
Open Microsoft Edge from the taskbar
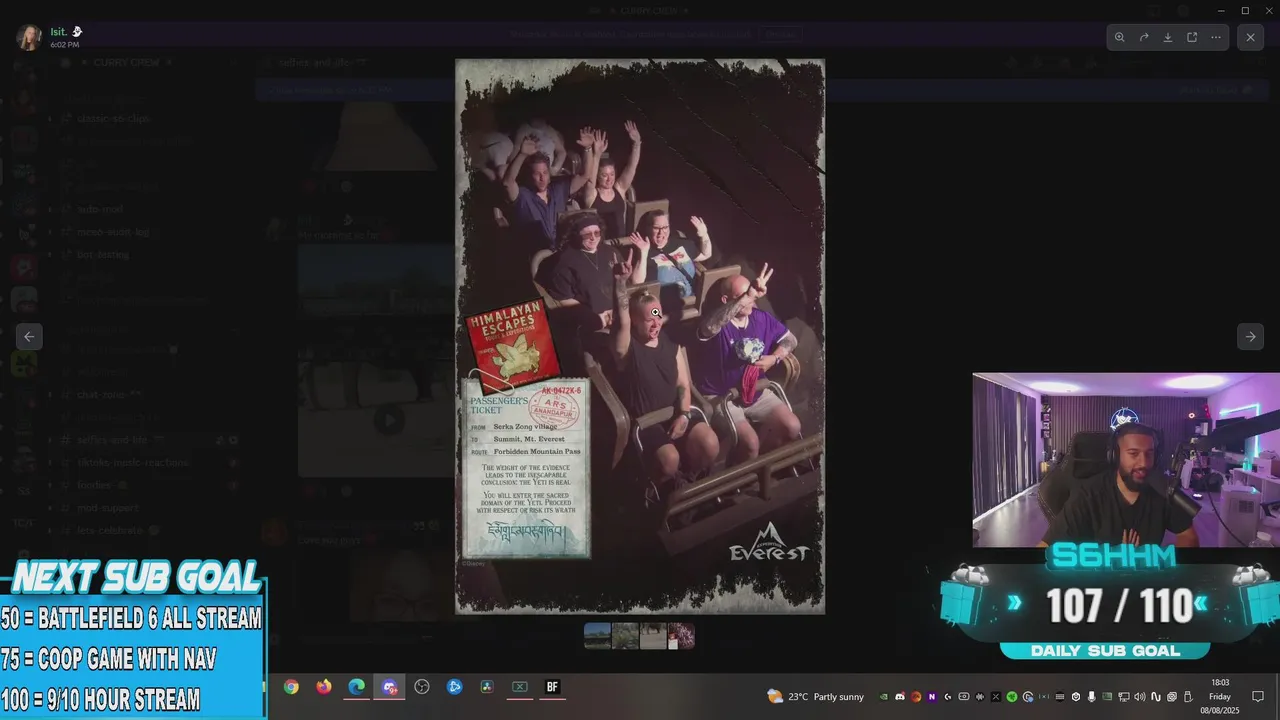356,687
